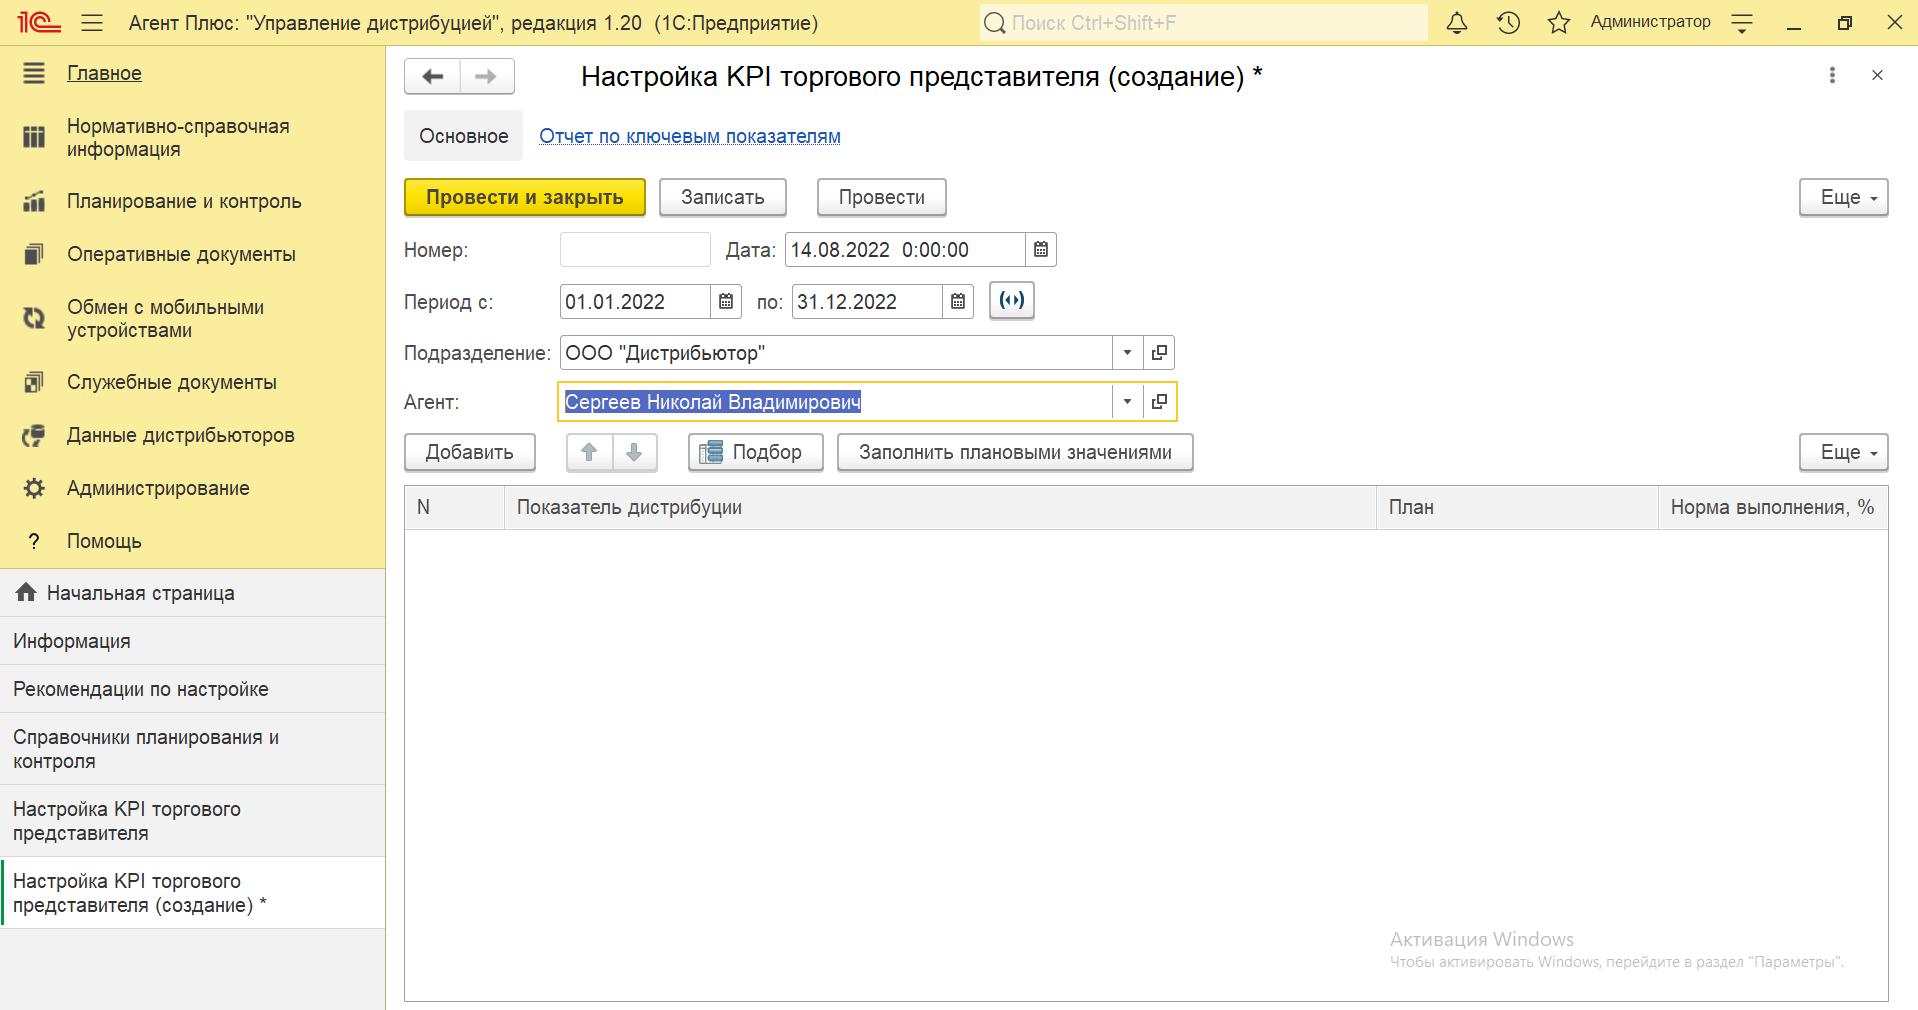Move row down with the down arrow

(634, 452)
